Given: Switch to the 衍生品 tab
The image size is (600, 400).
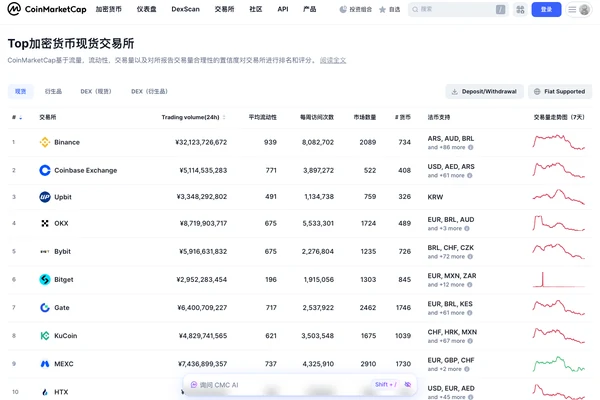Looking at the screenshot, I should pos(53,91).
